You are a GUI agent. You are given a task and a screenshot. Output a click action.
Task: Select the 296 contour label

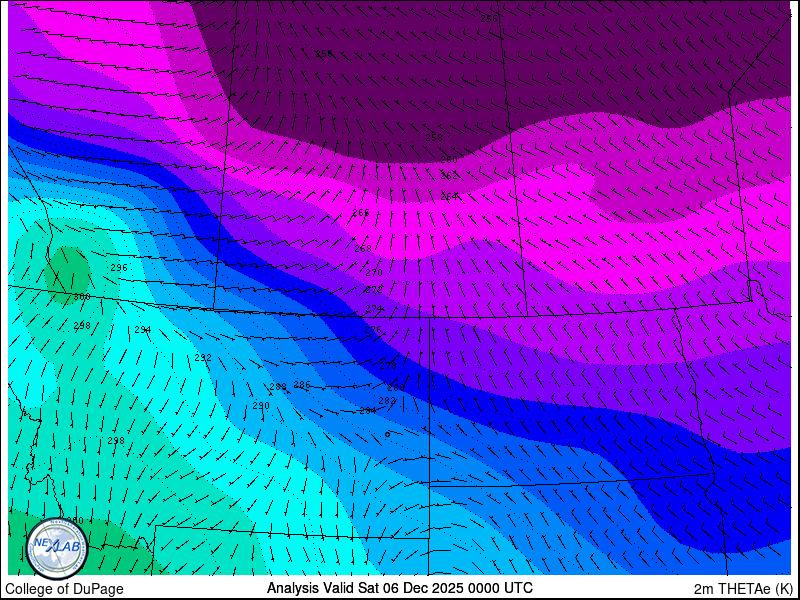click(119, 268)
